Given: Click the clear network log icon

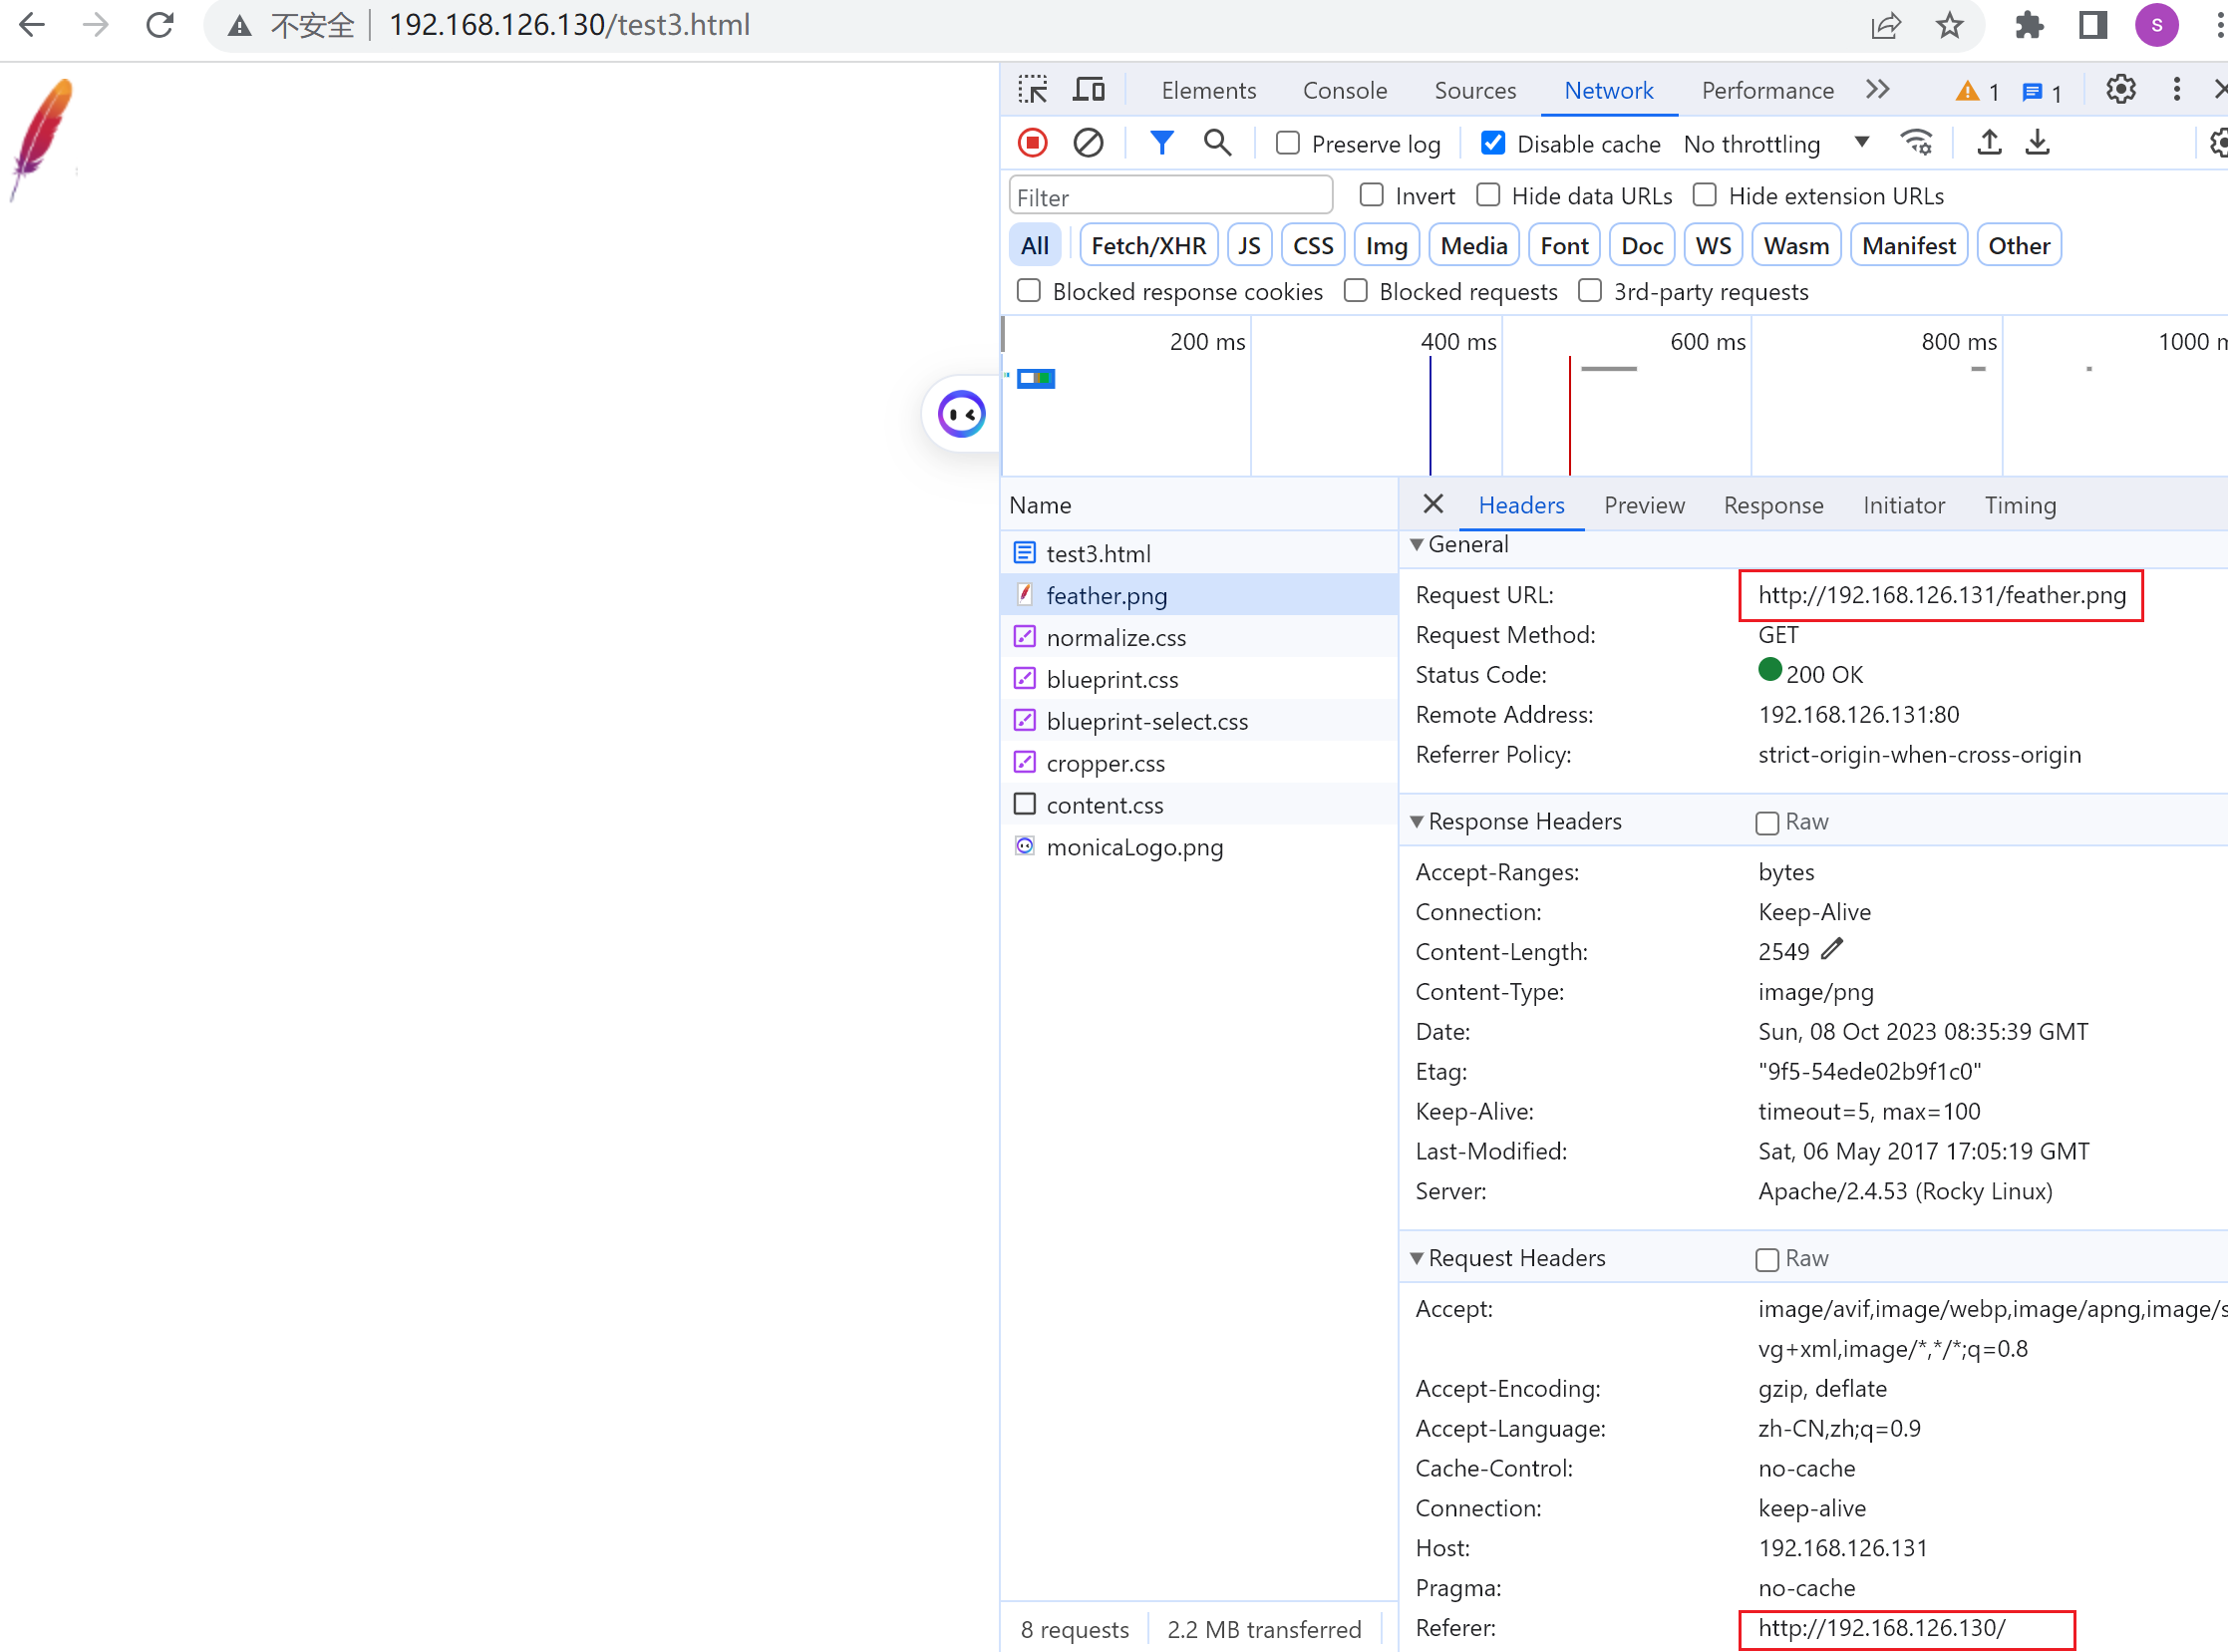Looking at the screenshot, I should coord(1088,144).
